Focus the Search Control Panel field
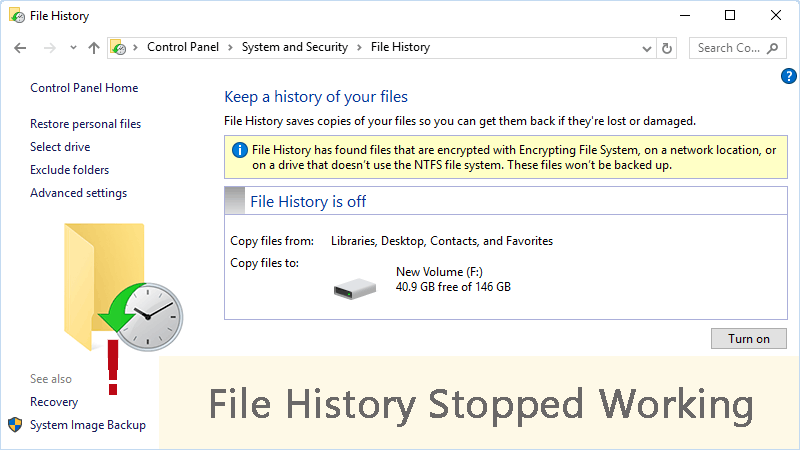This screenshot has width=800, height=450. [728, 47]
